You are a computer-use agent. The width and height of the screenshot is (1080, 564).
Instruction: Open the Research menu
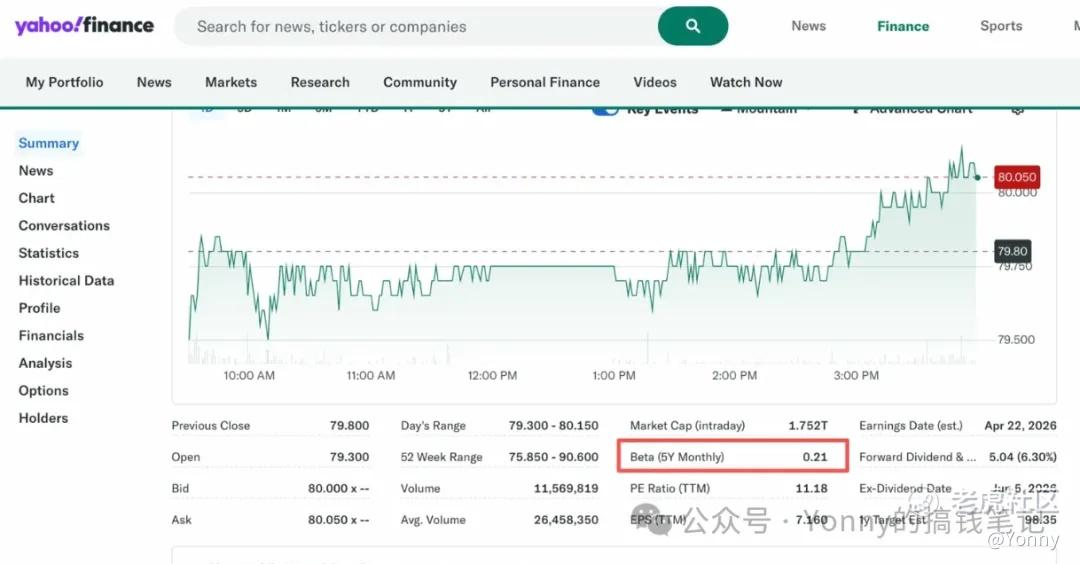pos(320,82)
